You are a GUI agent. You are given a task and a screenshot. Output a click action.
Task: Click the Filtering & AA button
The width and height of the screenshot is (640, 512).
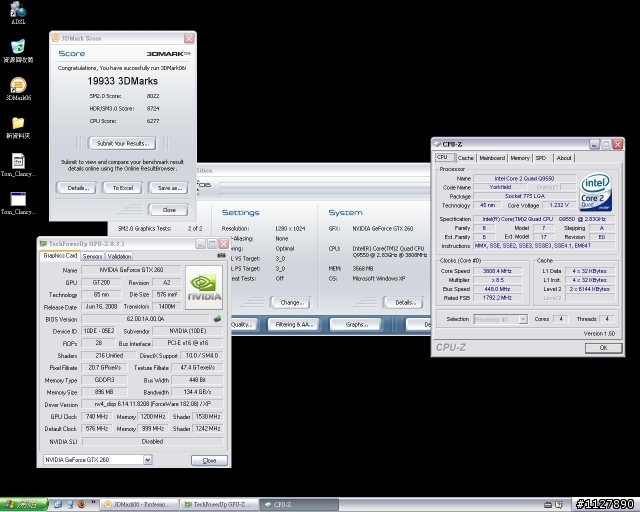pyautogui.click(x=293, y=325)
